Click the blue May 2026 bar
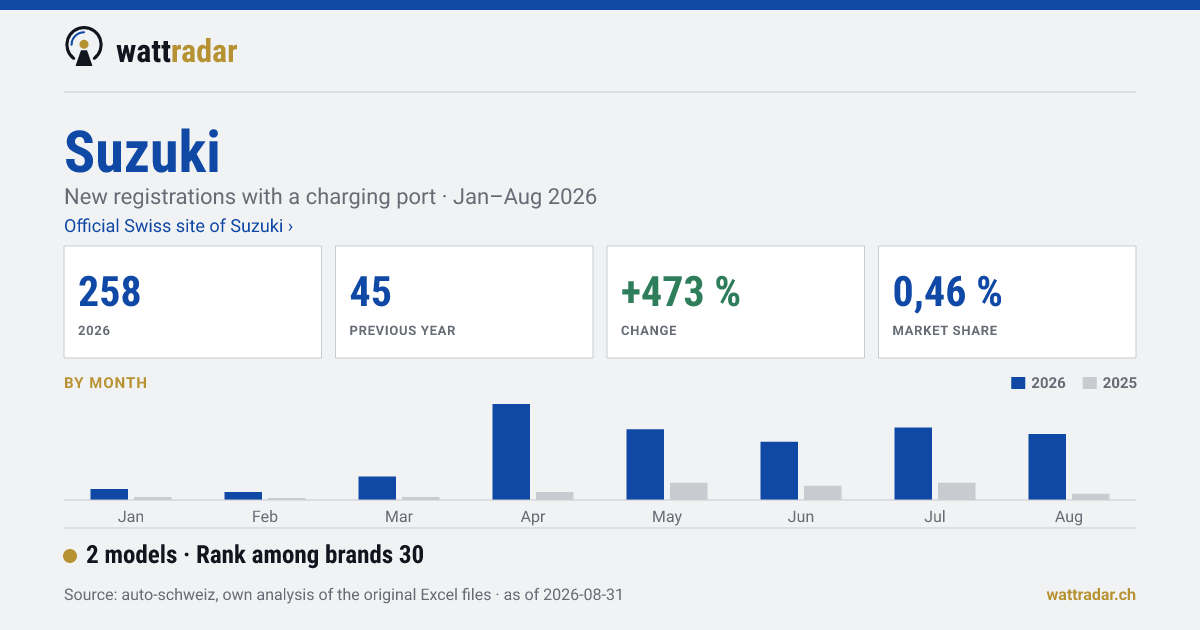The width and height of the screenshot is (1200, 630). pos(645,464)
